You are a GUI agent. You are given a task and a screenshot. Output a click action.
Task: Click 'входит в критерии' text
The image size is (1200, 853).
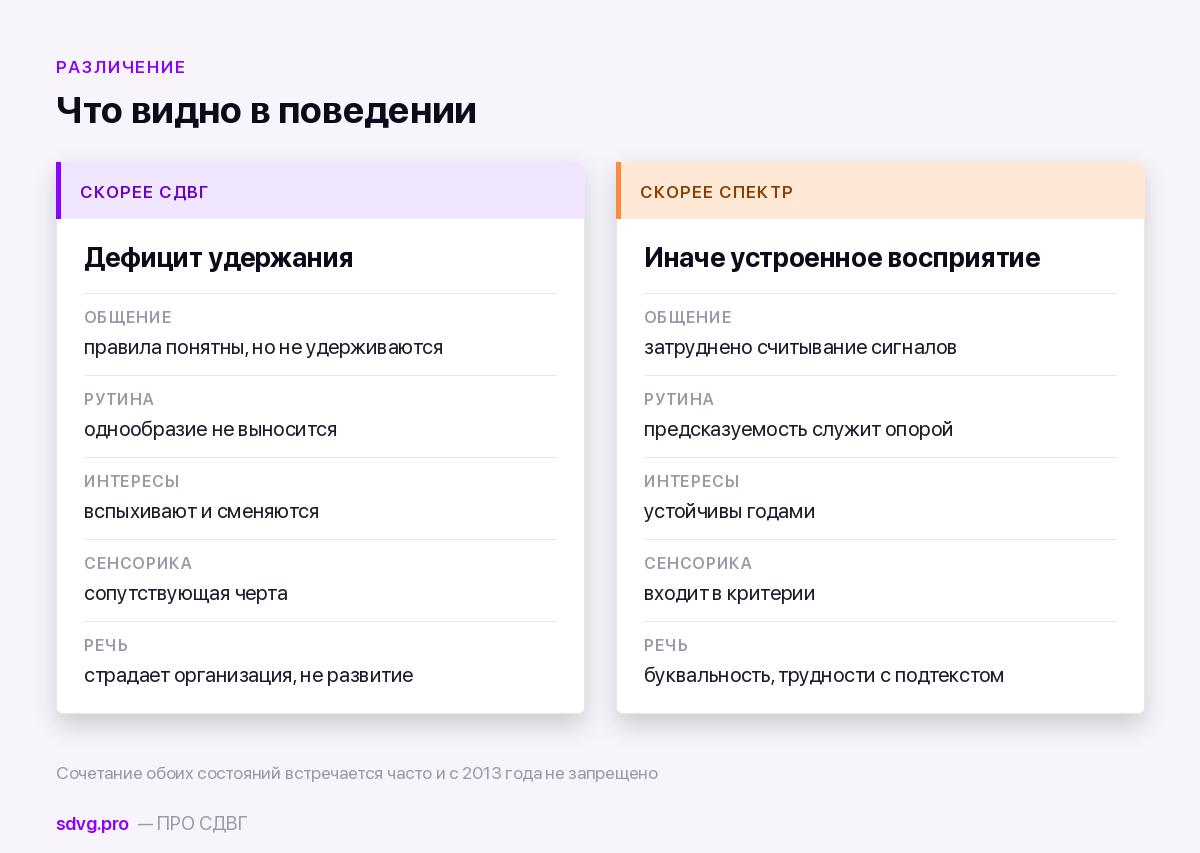[x=729, y=594]
